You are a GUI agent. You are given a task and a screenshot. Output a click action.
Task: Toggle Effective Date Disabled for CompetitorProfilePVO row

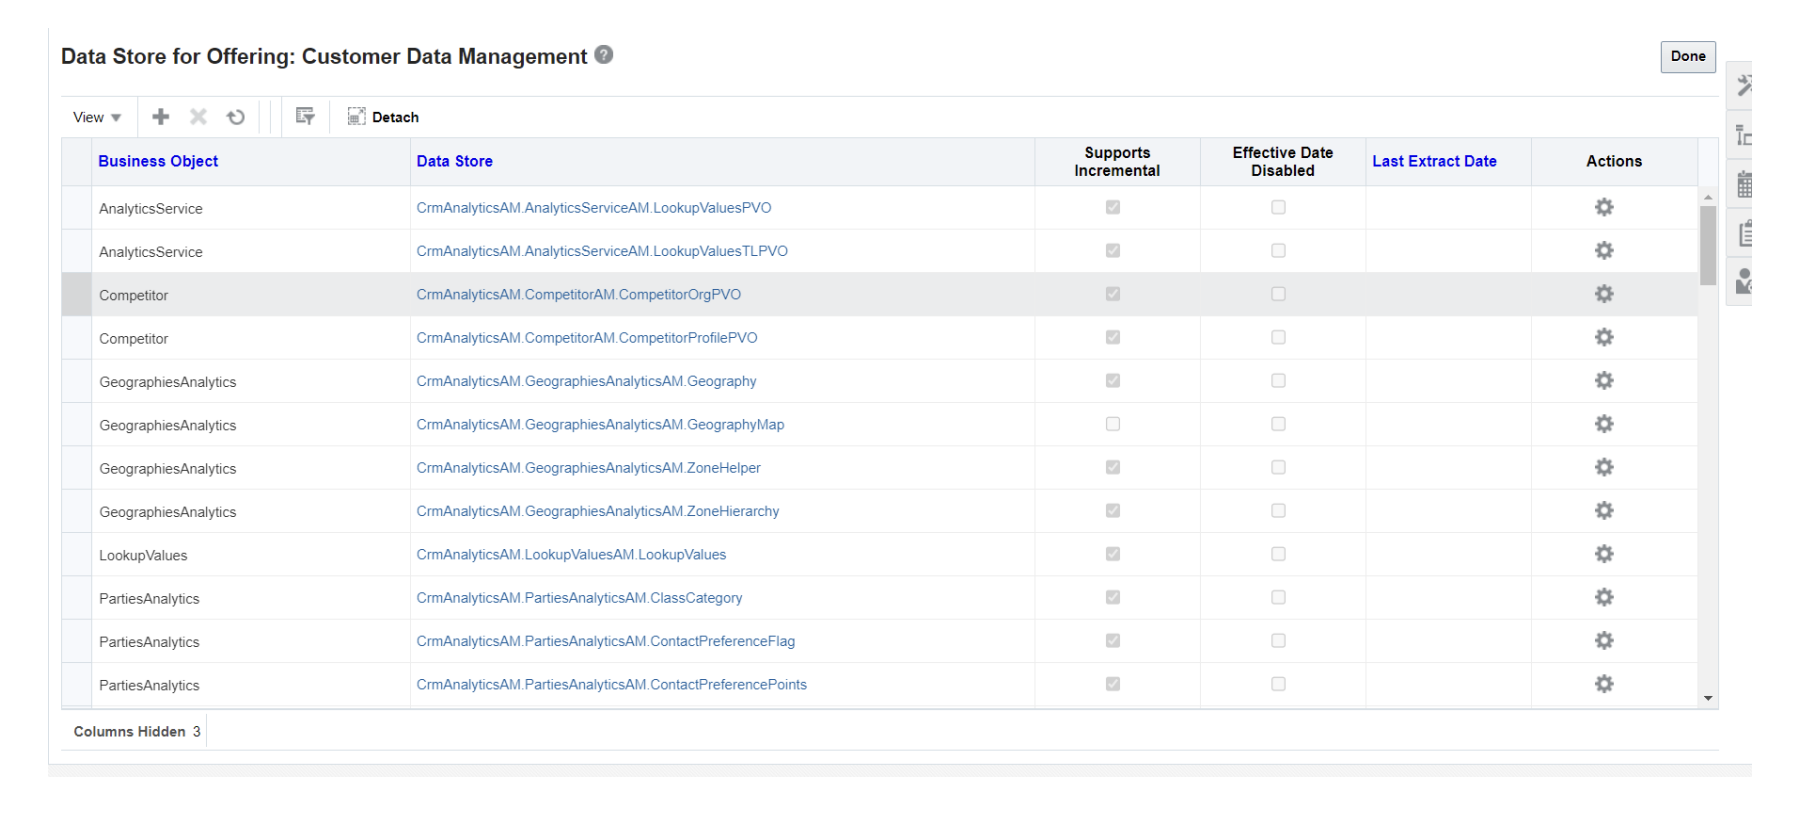click(1278, 337)
